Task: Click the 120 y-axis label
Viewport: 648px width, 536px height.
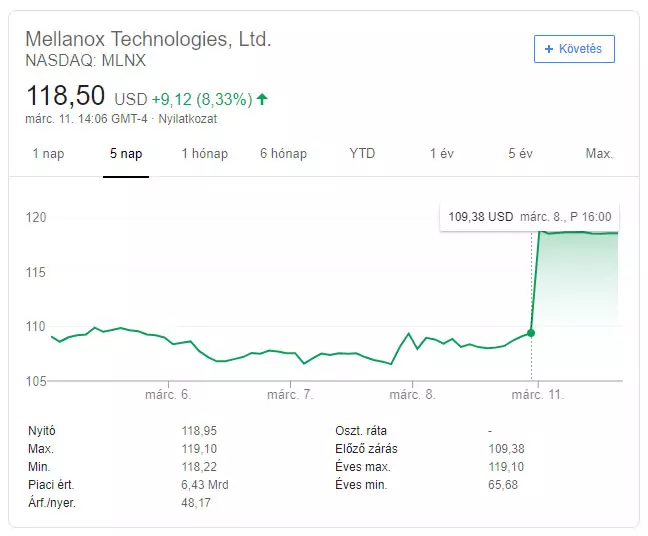Action: pos(36,217)
